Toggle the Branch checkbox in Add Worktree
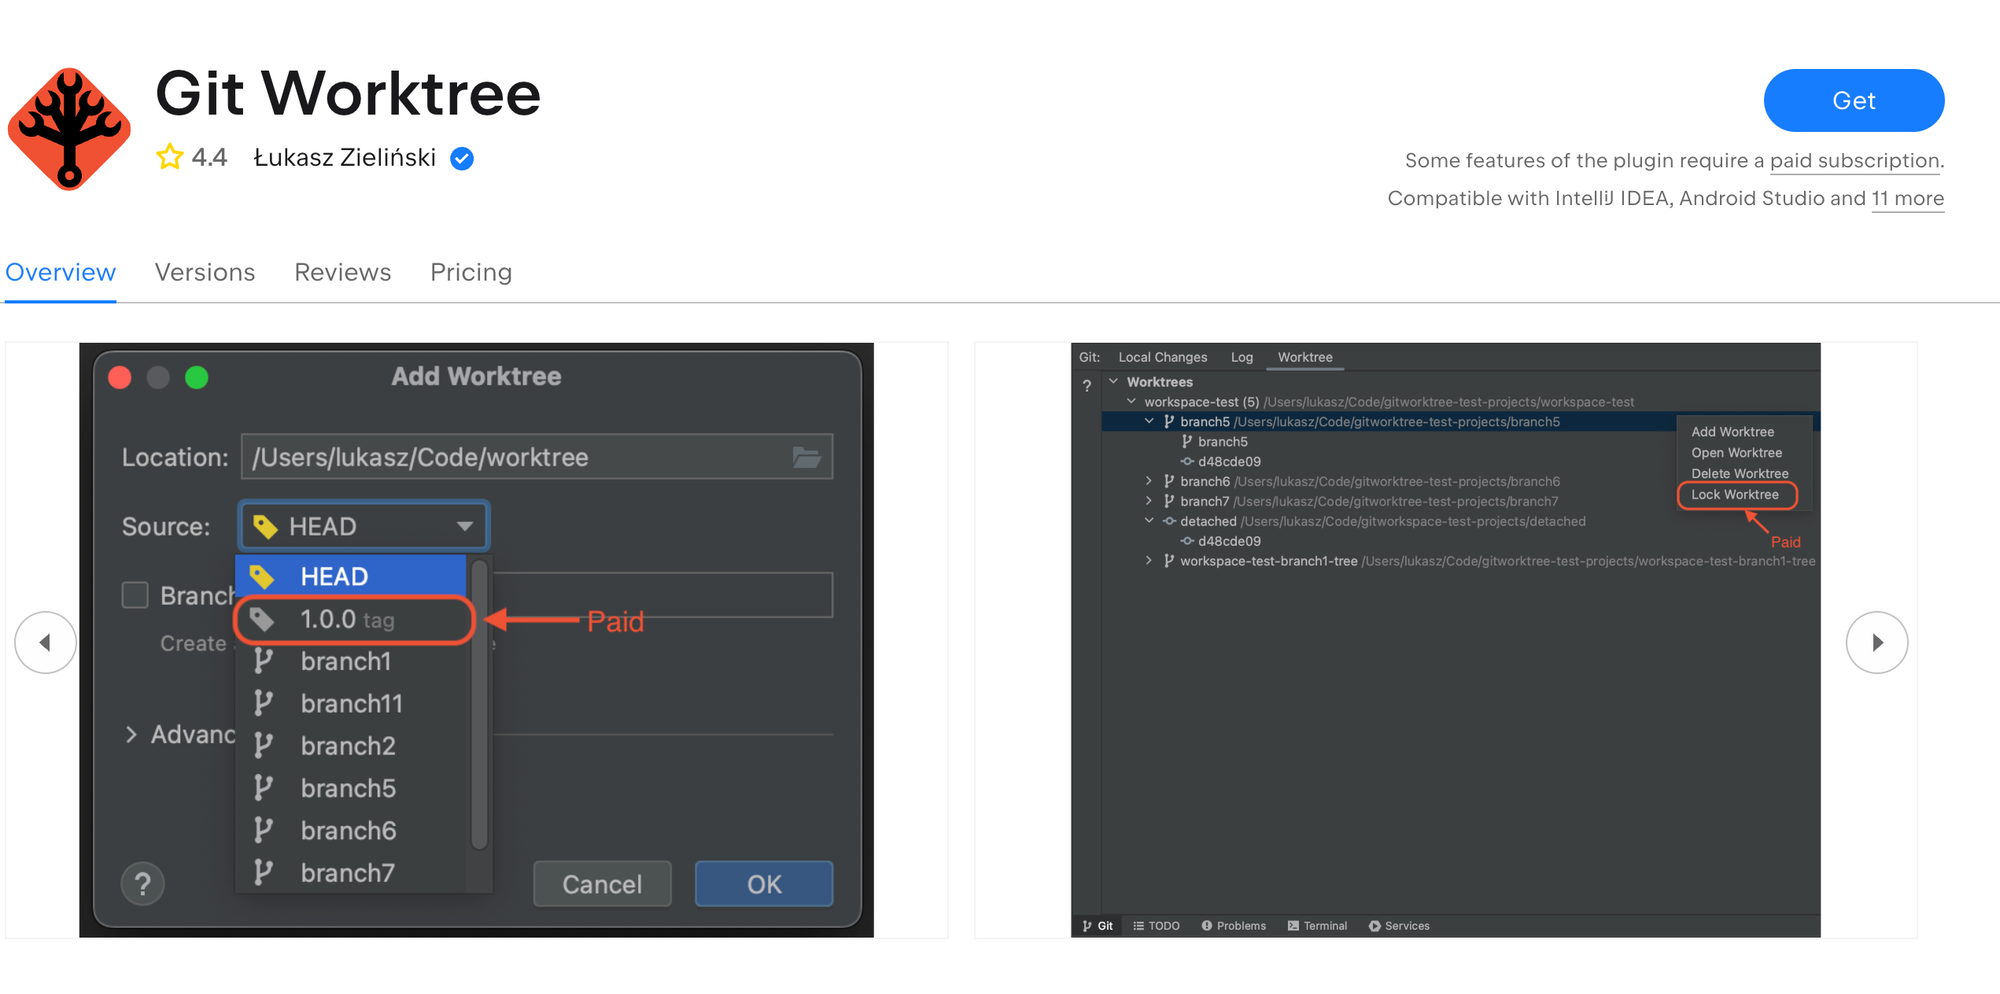2000x994 pixels. point(135,596)
